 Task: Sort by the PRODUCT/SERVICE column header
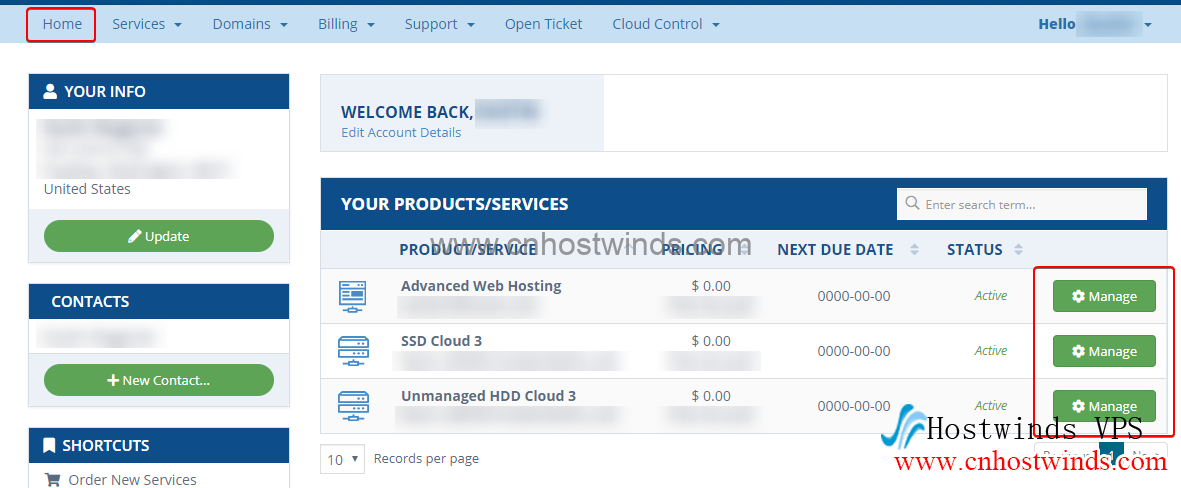(468, 249)
